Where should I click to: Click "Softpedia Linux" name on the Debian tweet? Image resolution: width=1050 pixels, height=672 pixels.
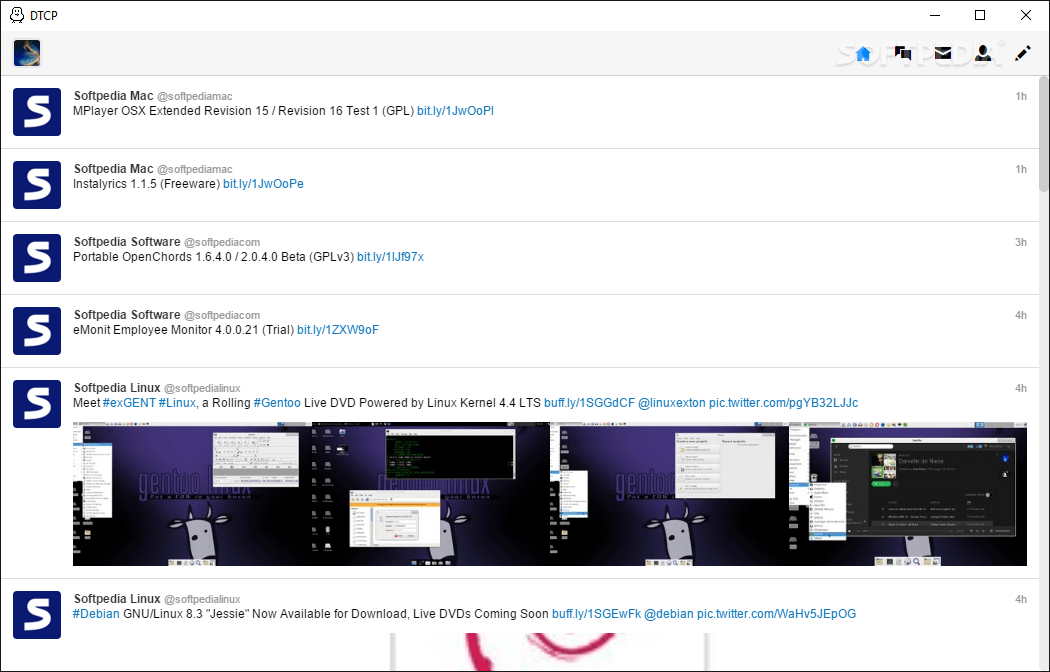pyautogui.click(x=117, y=599)
